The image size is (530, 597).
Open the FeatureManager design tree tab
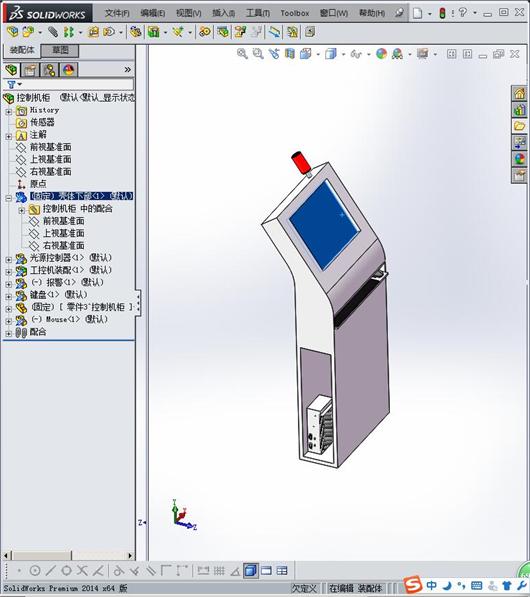pyautogui.click(x=11, y=70)
